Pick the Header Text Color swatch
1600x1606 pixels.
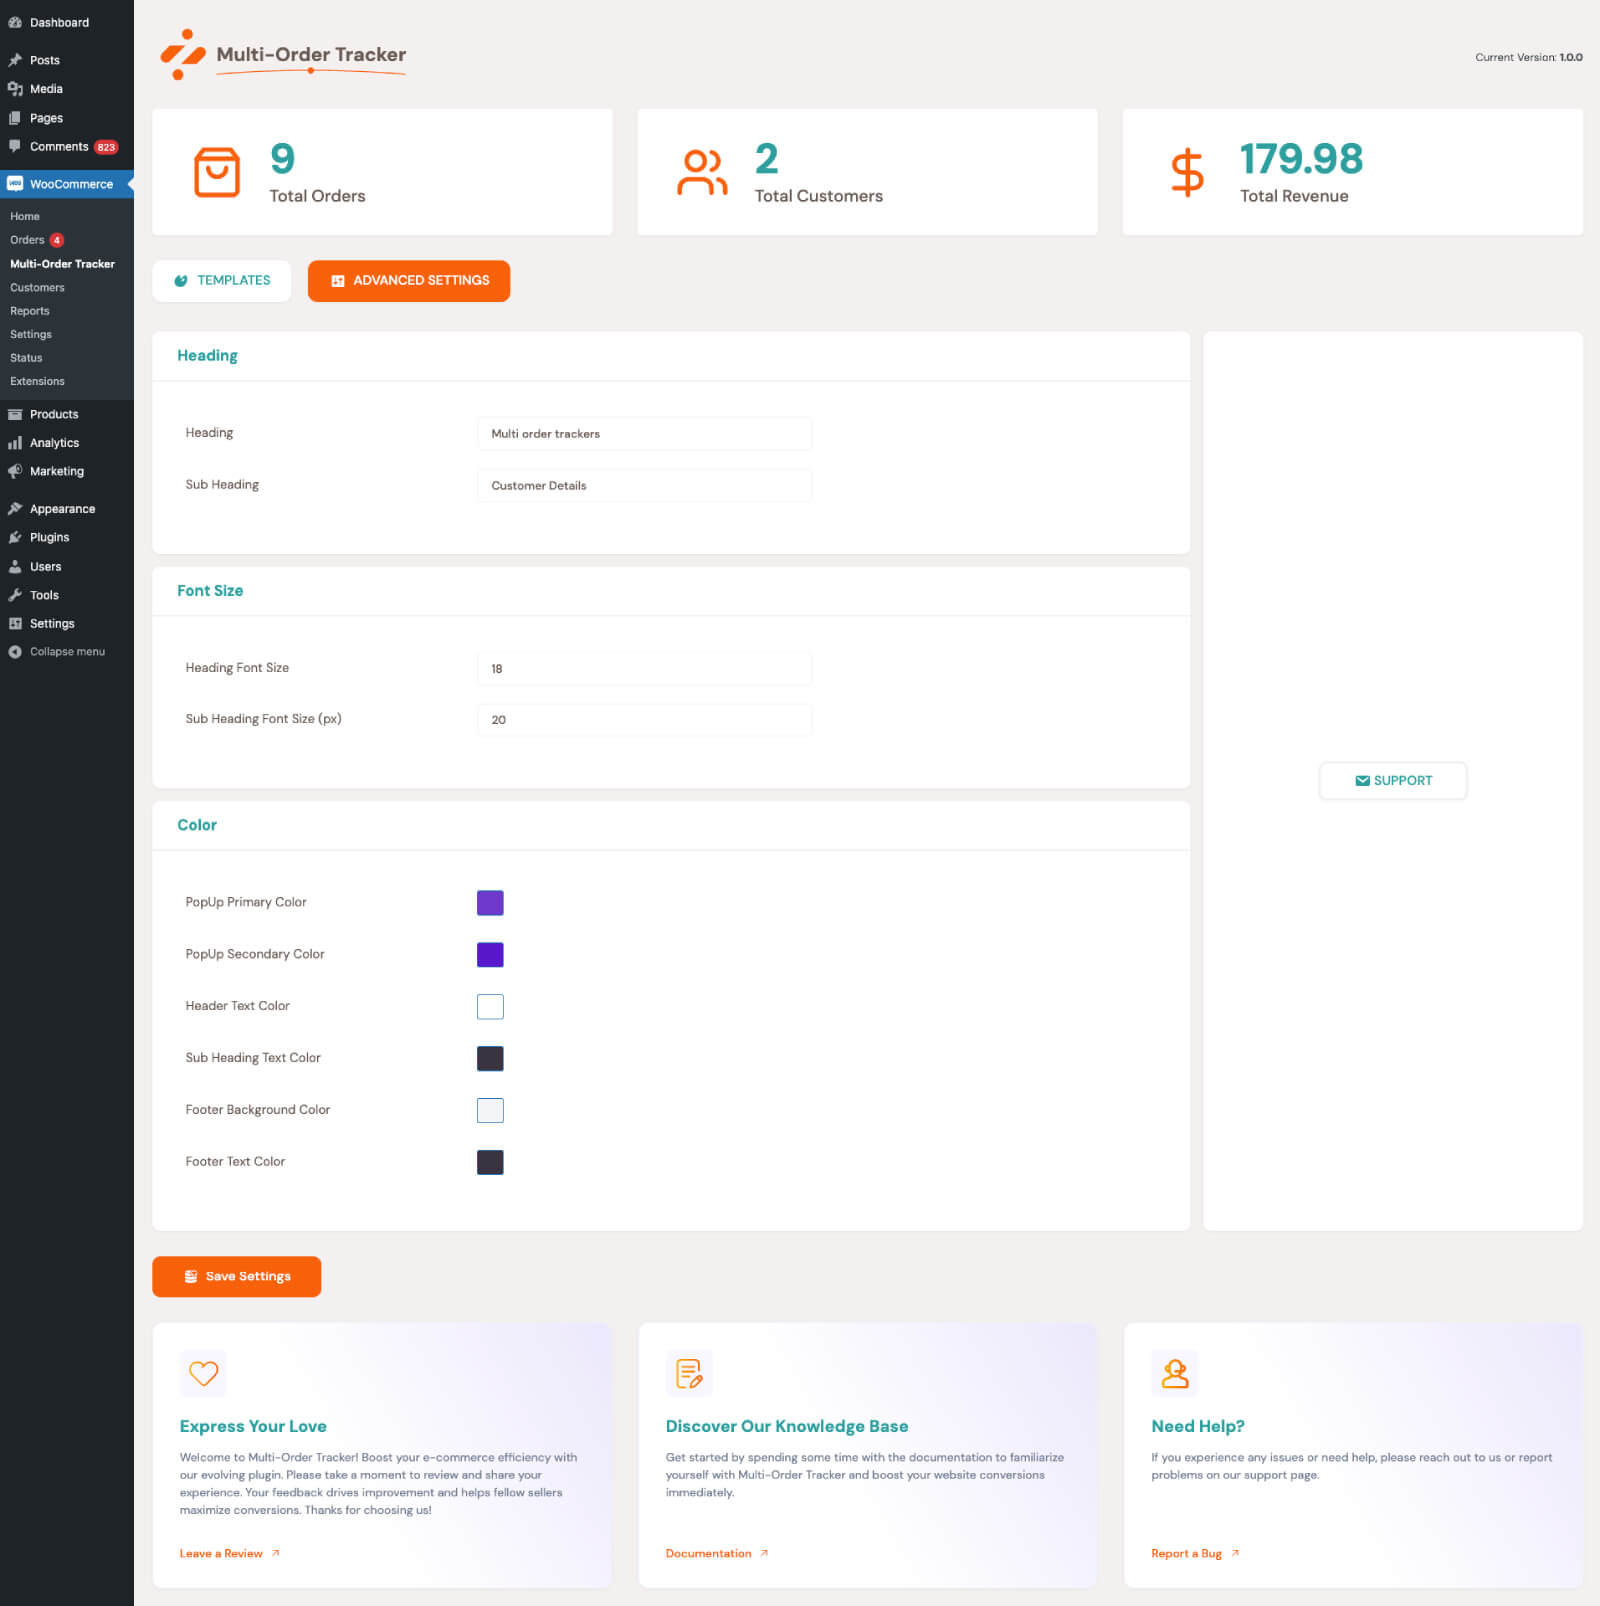490,1007
